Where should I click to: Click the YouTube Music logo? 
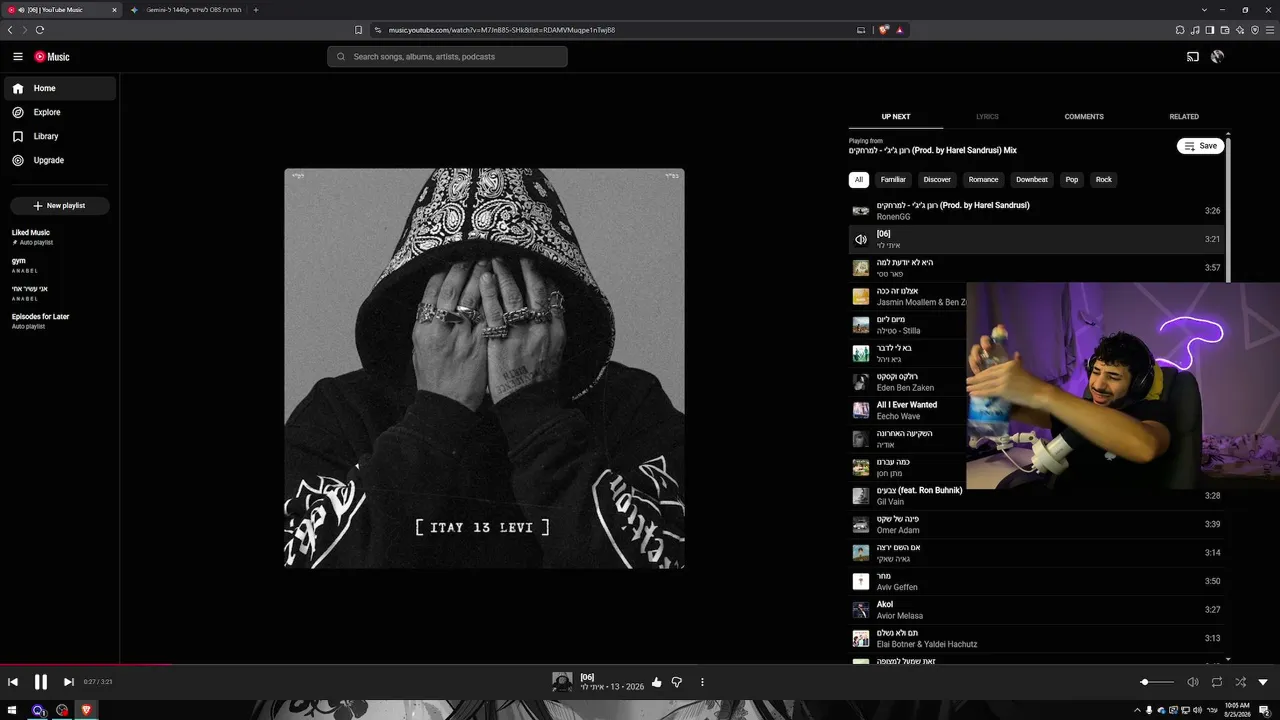pyautogui.click(x=52, y=57)
